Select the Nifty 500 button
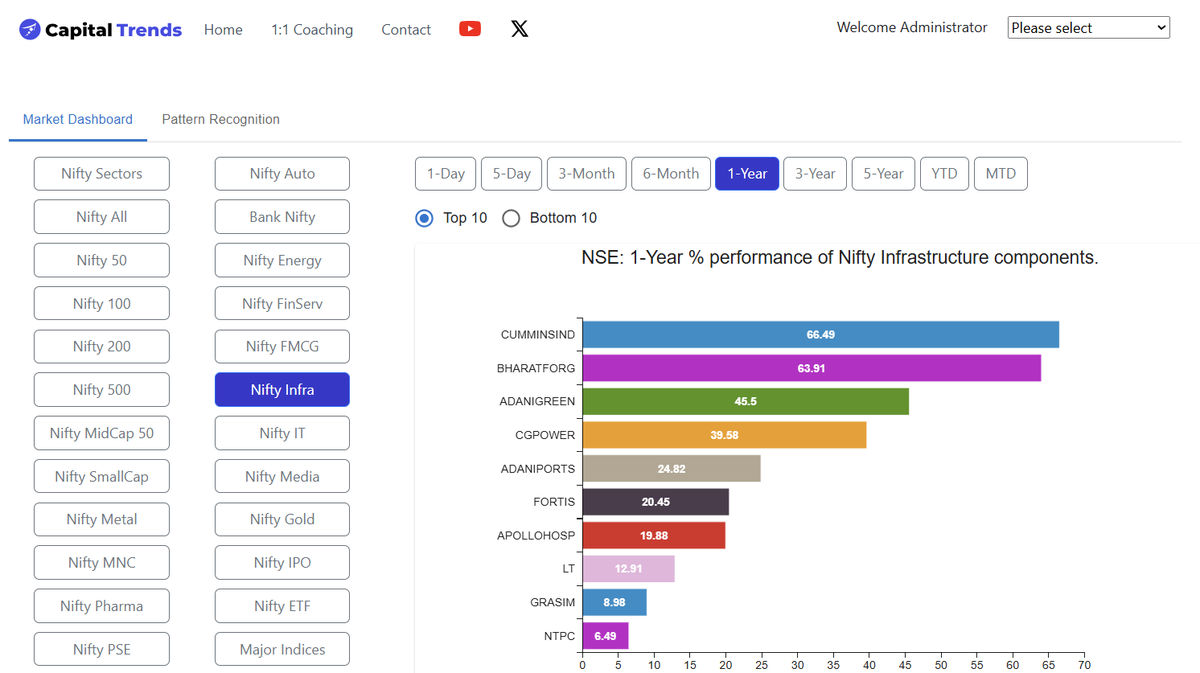Viewport: 1200px width, 673px height. (102, 390)
